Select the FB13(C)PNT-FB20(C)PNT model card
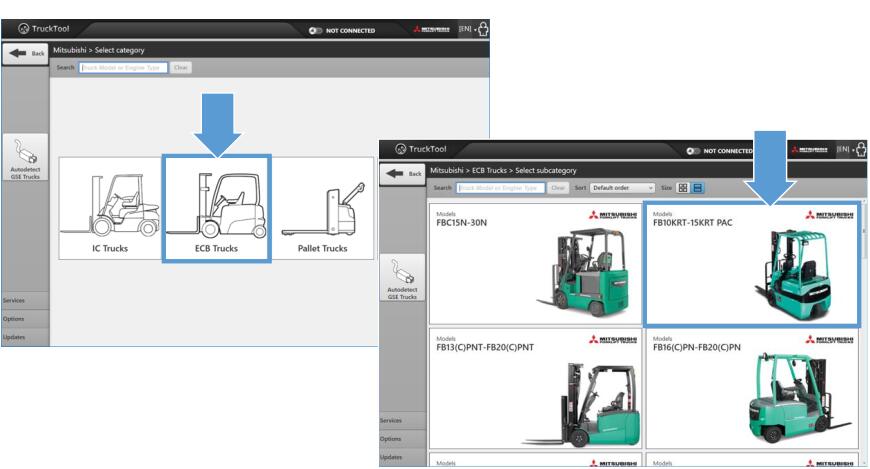Screen dimensions: 870x469 [535, 389]
